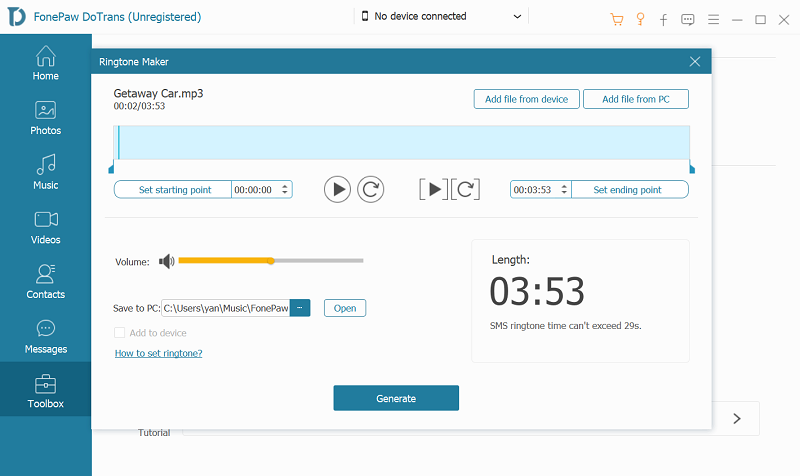Click the key register icon
The height and width of the screenshot is (476, 800).
tap(640, 19)
